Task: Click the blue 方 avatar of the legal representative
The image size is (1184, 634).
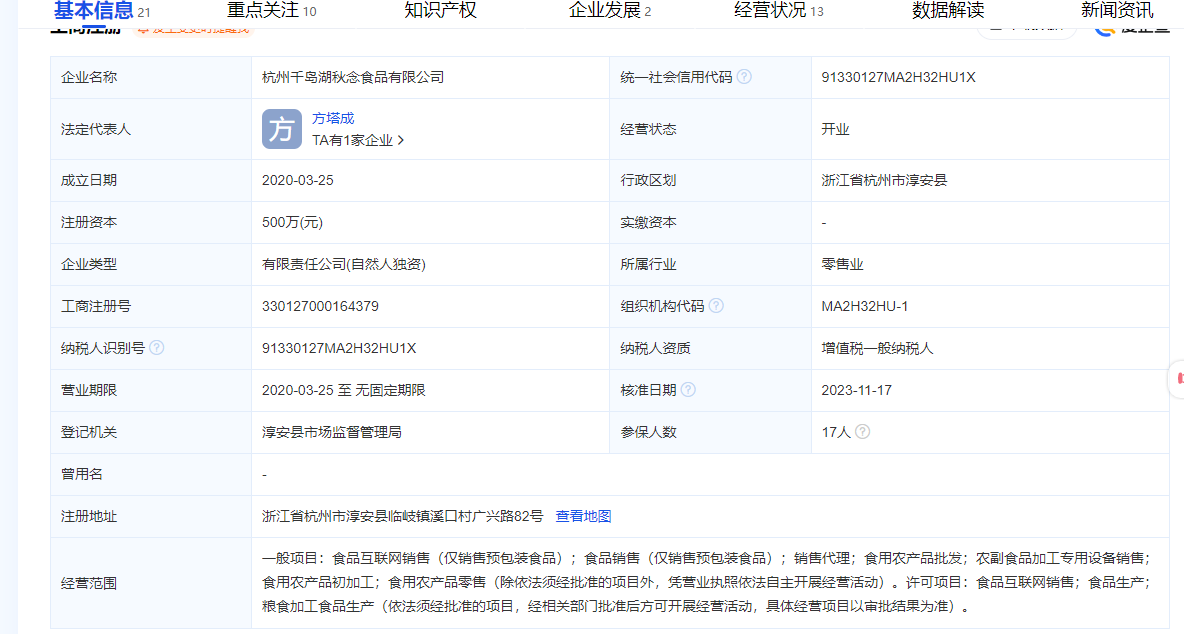Action: [282, 129]
